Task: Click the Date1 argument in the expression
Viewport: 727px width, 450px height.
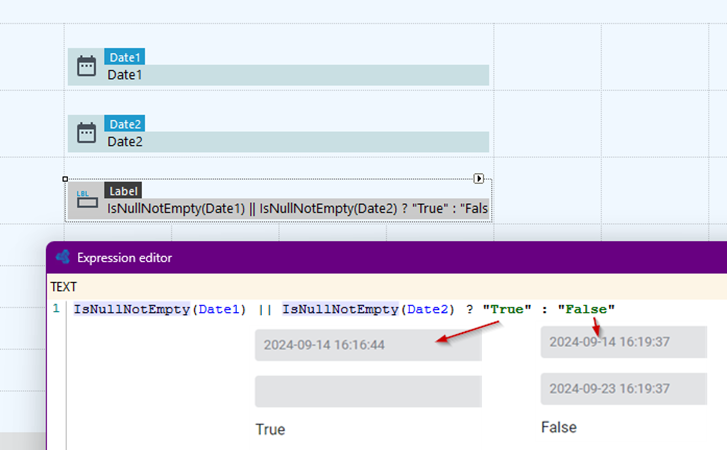Action: (219, 309)
